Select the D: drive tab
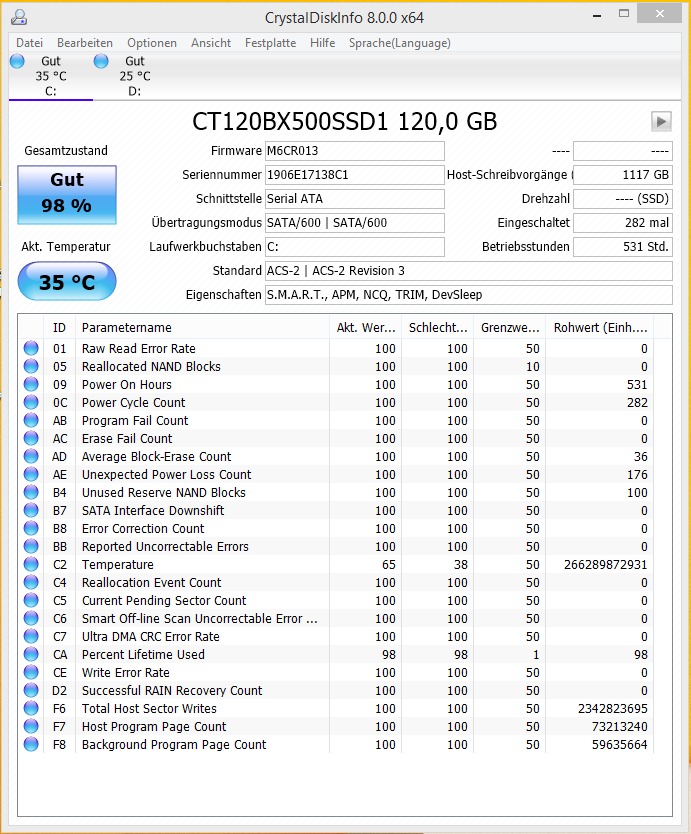This screenshot has height=834, width=691. click(x=135, y=76)
